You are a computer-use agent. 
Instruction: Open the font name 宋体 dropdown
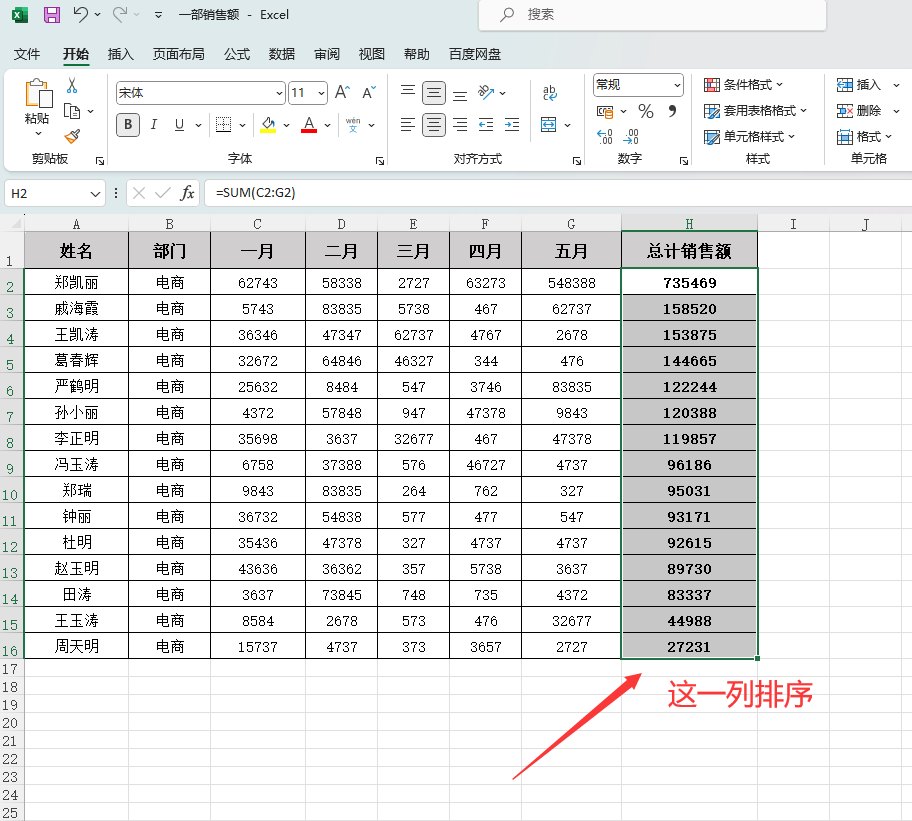[x=279, y=93]
